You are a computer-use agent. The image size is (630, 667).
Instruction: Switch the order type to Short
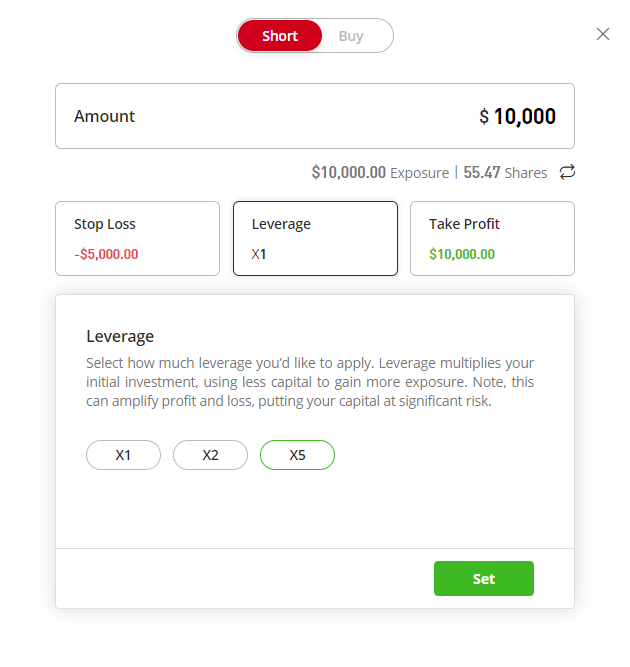[280, 36]
